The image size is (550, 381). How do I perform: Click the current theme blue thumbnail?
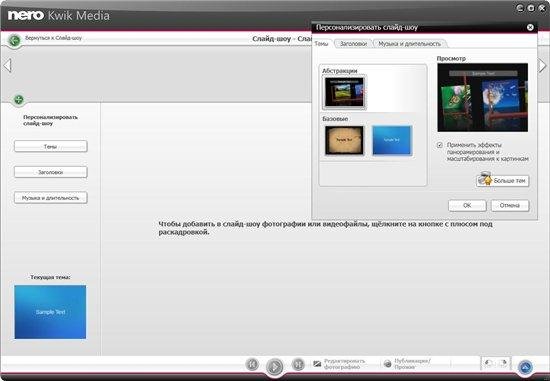tap(50, 312)
